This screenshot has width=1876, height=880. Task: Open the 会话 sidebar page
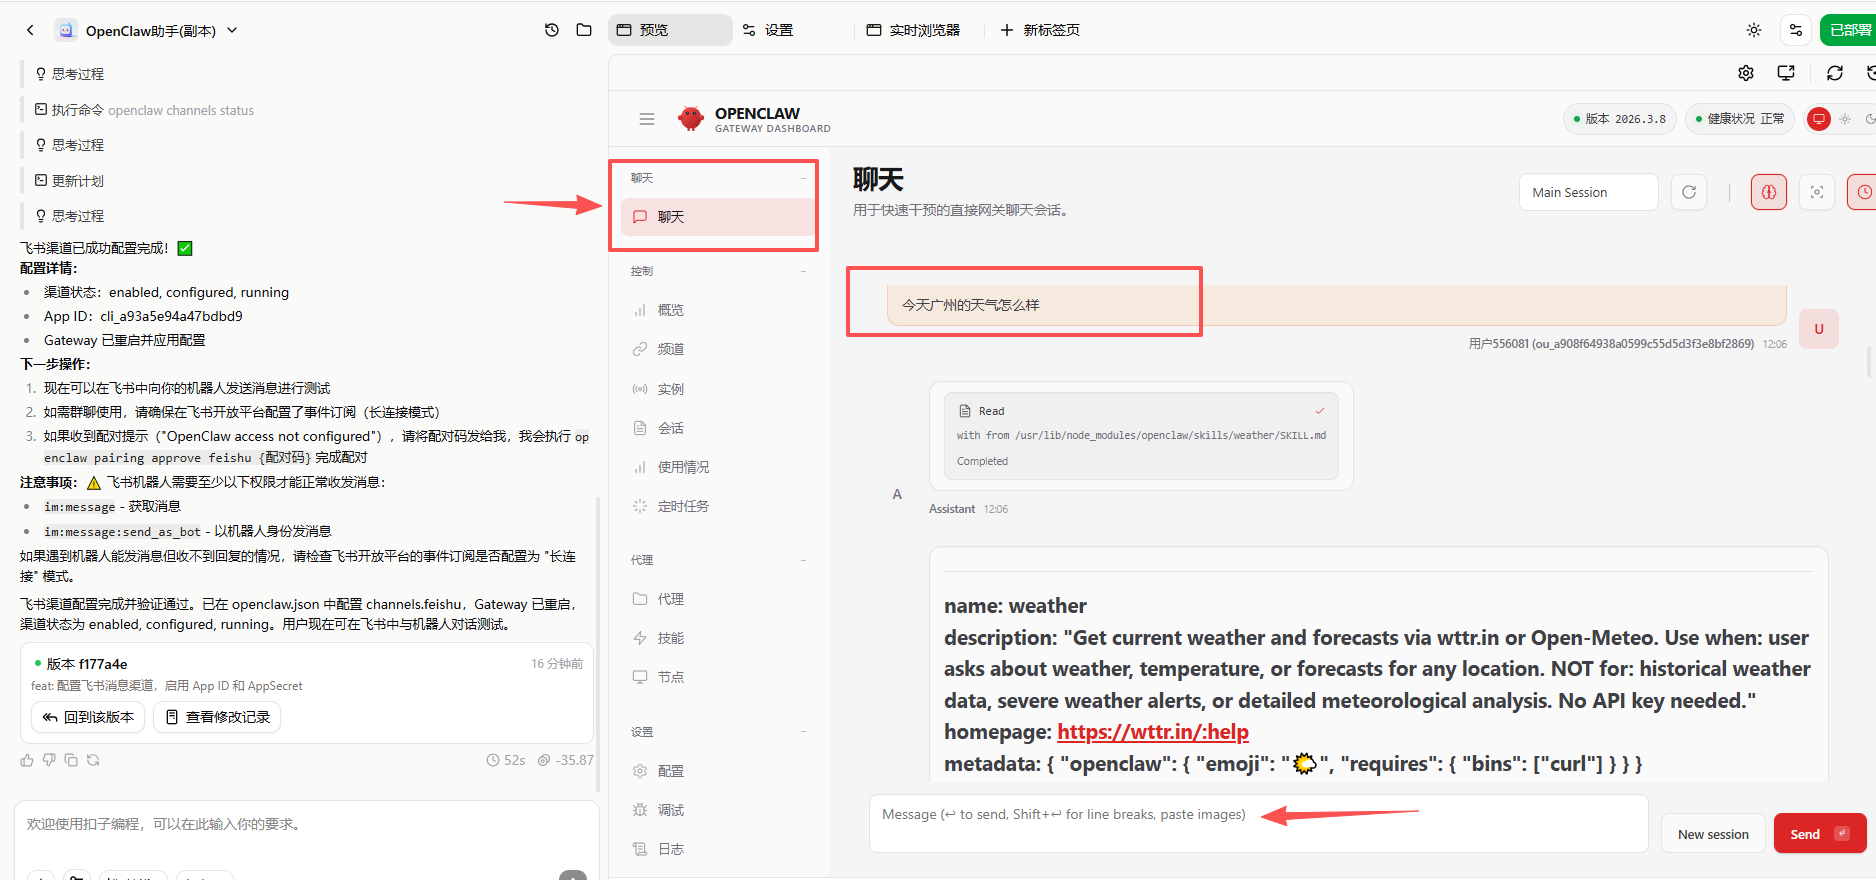[x=718, y=428]
